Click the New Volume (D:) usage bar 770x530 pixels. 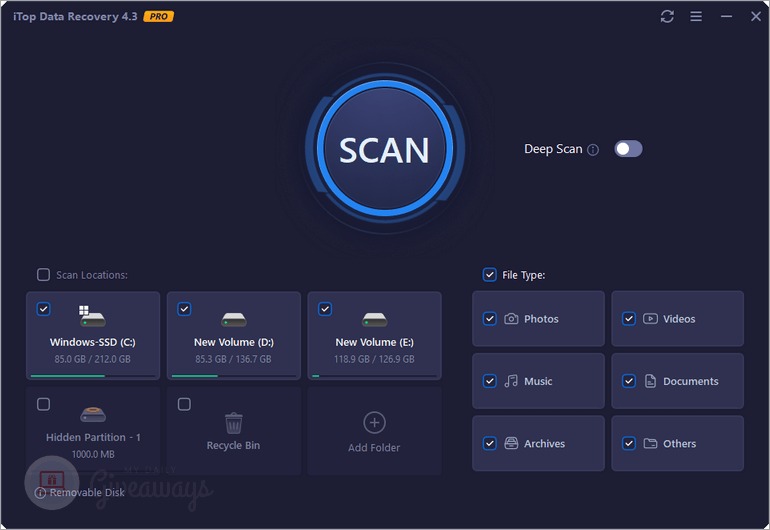(234, 376)
